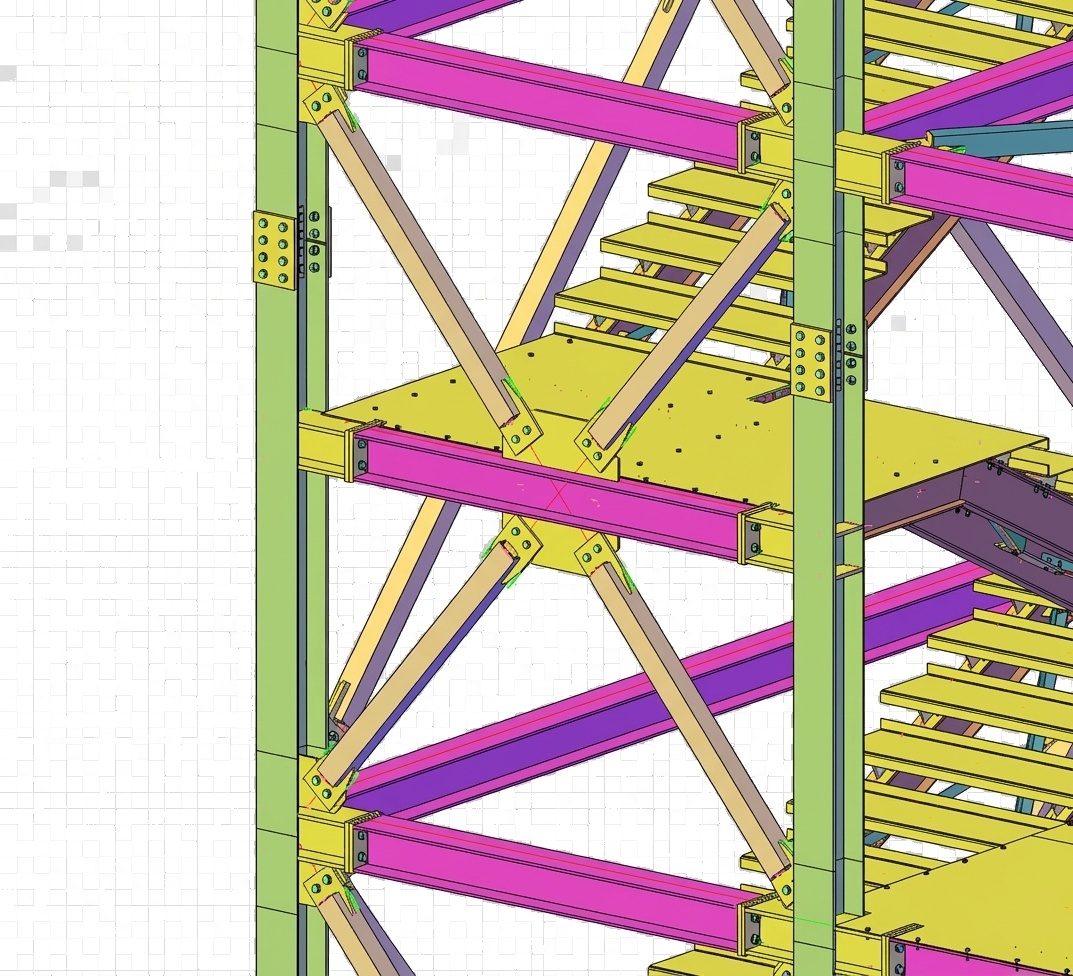
Task: Pick the lower-left diagonal brace with purple side
Action: tap(421, 664)
